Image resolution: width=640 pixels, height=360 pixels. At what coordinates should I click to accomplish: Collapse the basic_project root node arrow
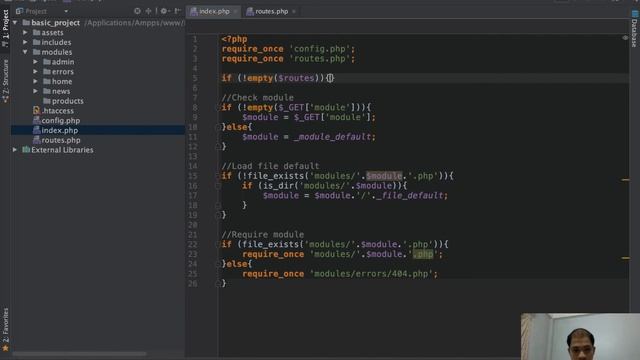pyautogui.click(x=15, y=22)
